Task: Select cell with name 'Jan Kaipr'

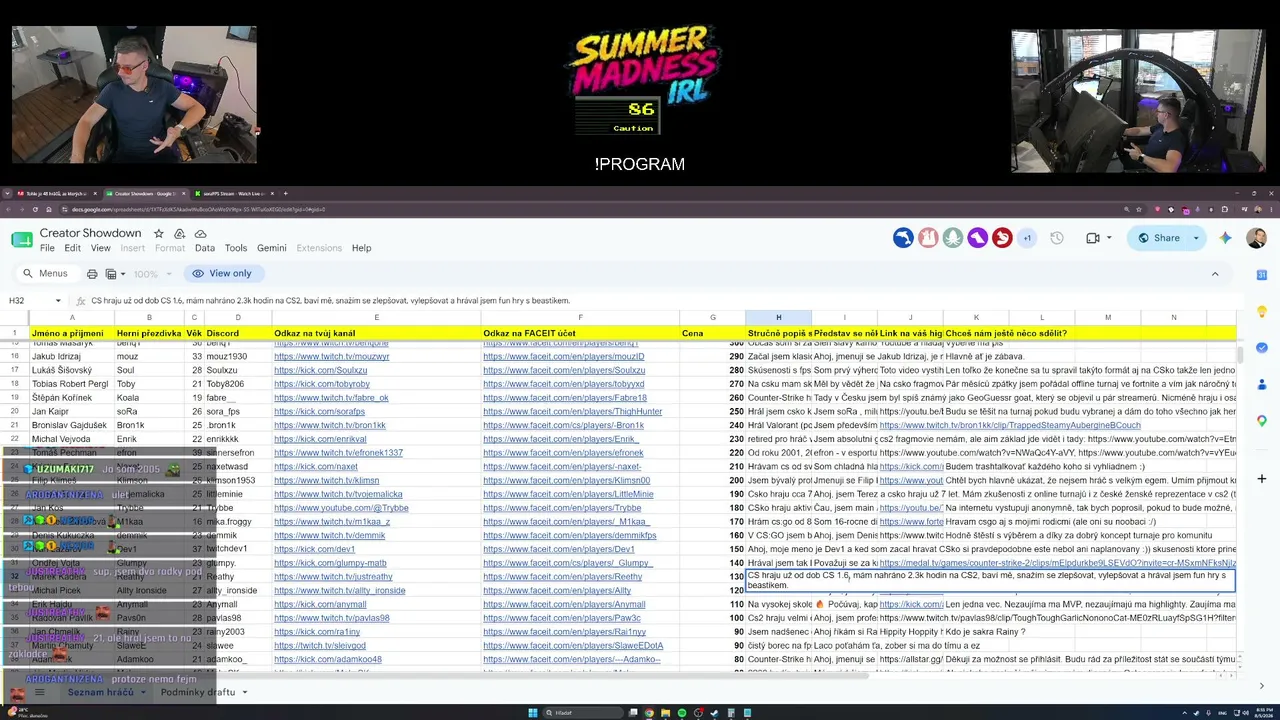Action: 72,412
